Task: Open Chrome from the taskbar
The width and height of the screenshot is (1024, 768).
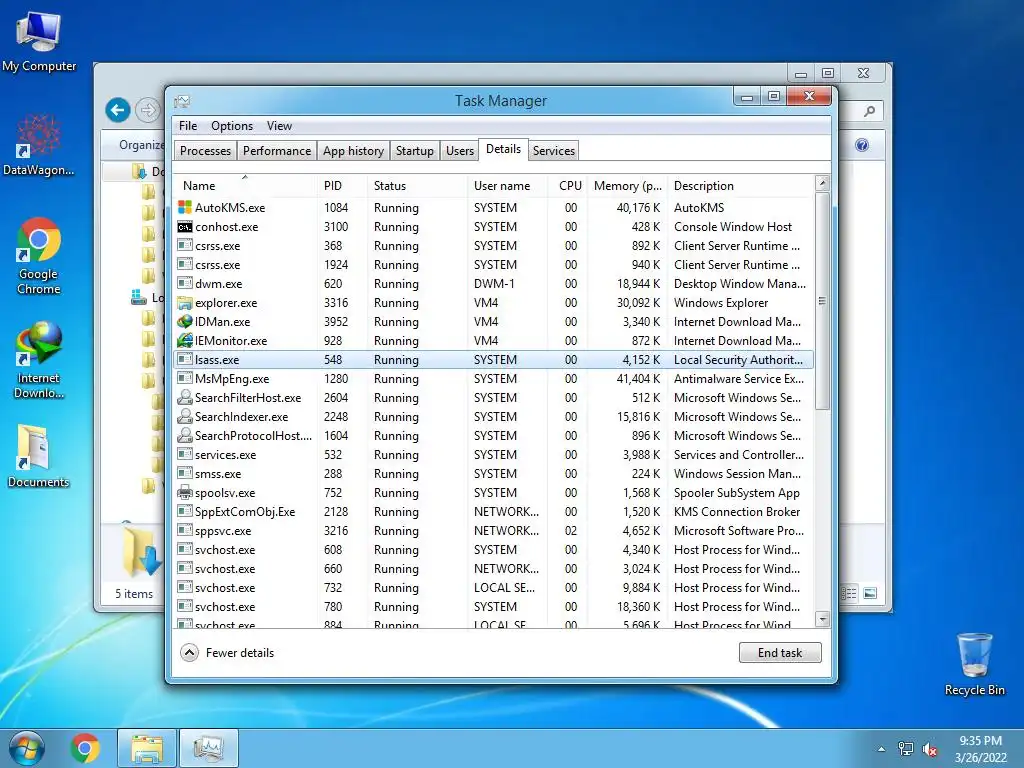Action: pos(85,748)
